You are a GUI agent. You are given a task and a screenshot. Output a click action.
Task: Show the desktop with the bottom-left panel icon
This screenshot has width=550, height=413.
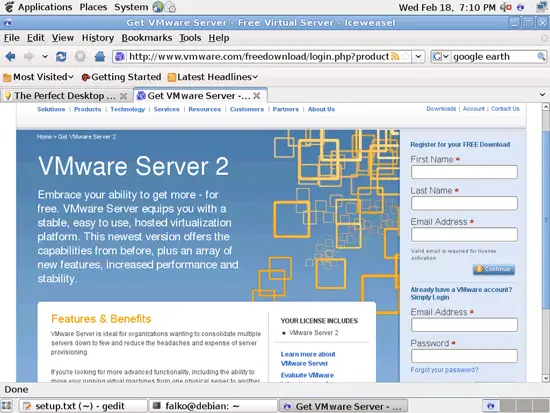(x=7, y=406)
